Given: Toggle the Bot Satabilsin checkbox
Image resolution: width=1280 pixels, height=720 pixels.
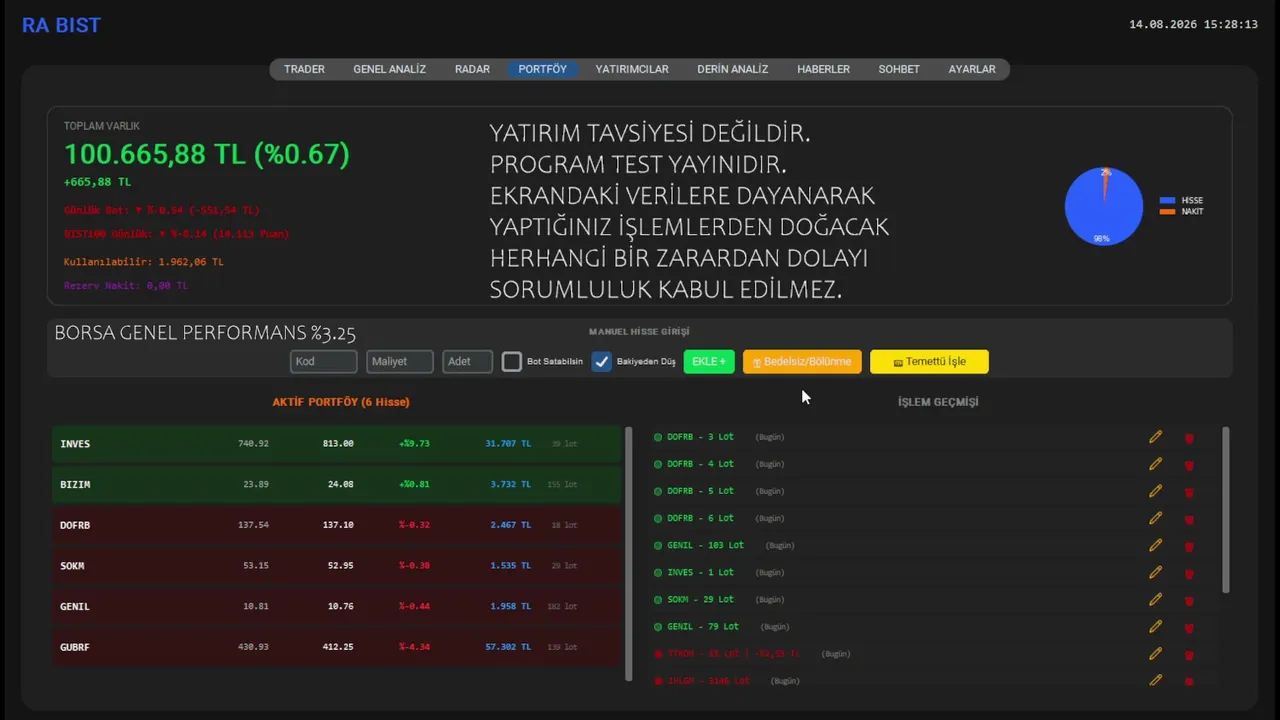Looking at the screenshot, I should click(x=512, y=362).
